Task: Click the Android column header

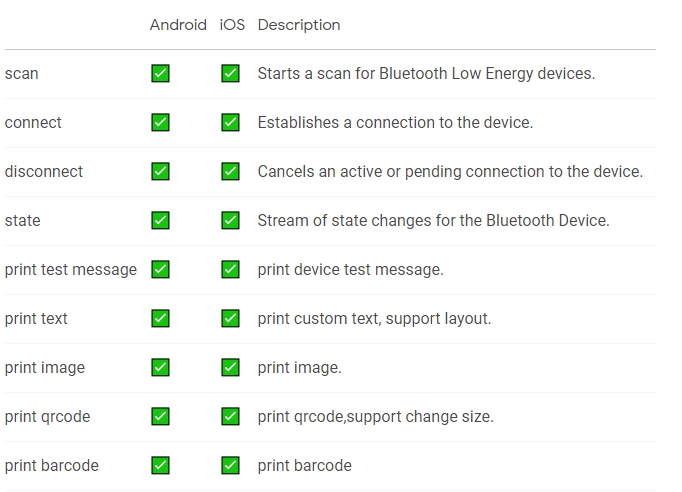Action: coord(178,25)
